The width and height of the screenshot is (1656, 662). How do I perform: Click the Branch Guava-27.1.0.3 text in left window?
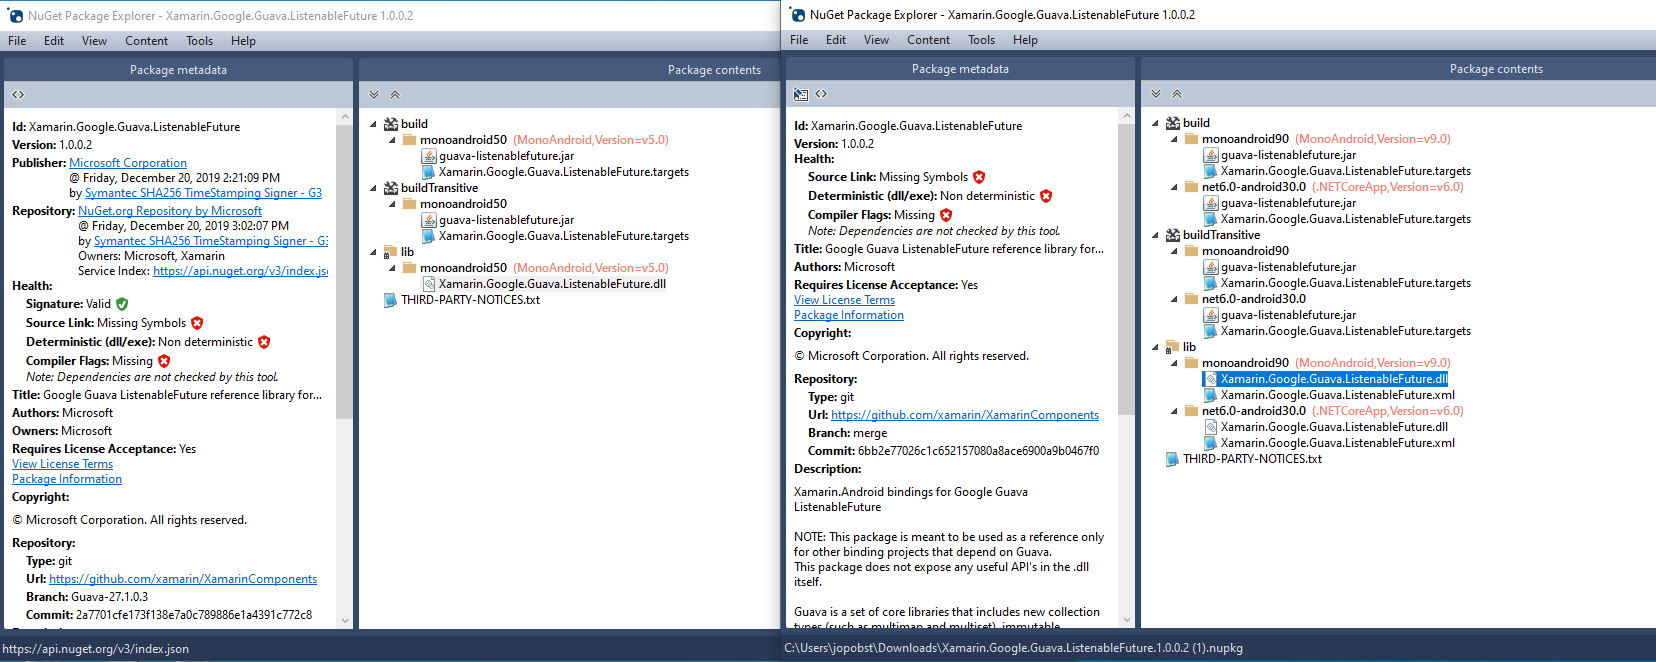pyautogui.click(x=109, y=597)
